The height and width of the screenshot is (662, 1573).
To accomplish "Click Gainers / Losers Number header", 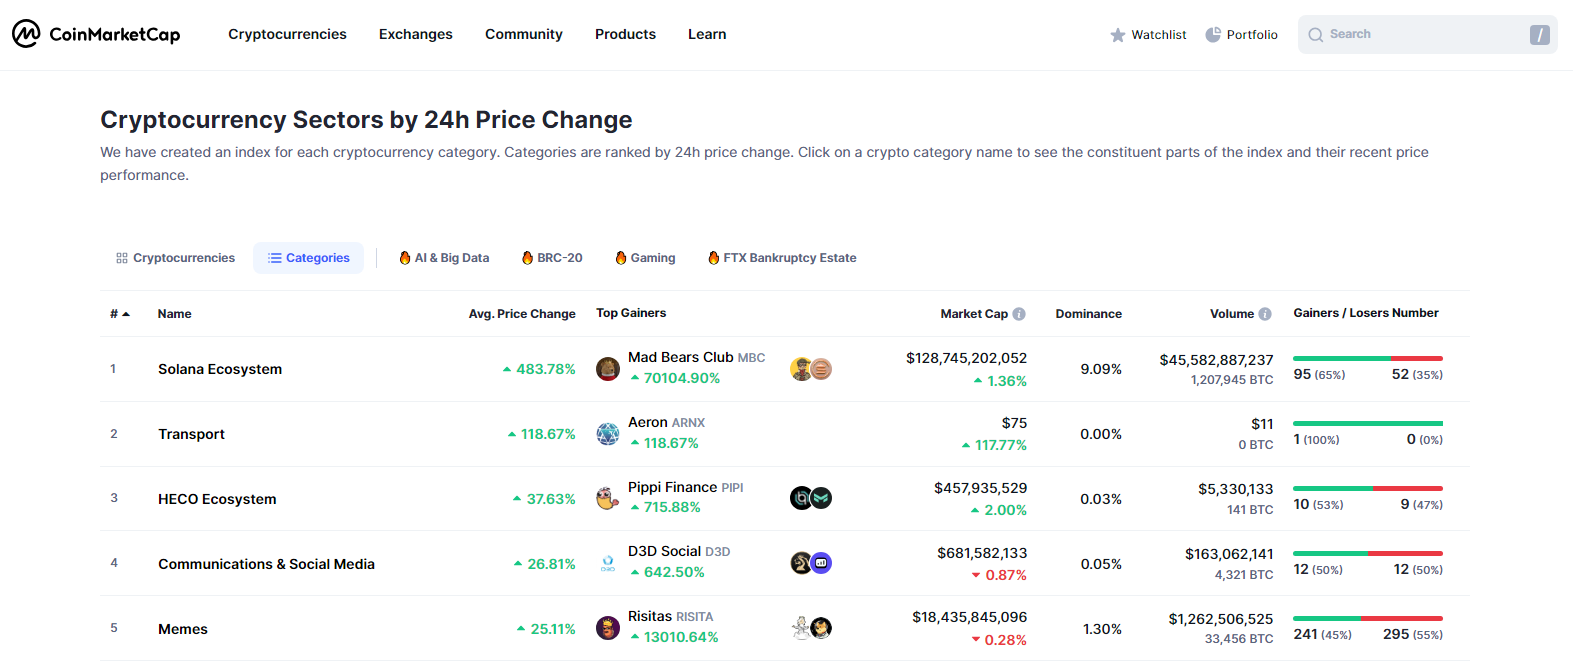I will point(1366,313).
